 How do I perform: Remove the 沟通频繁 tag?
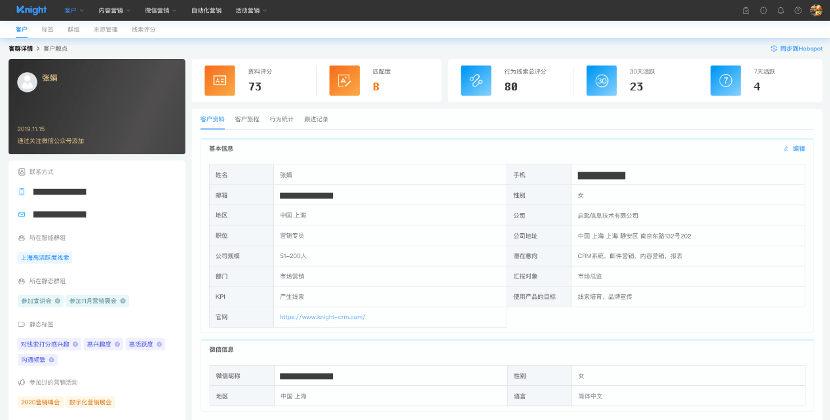point(51,360)
